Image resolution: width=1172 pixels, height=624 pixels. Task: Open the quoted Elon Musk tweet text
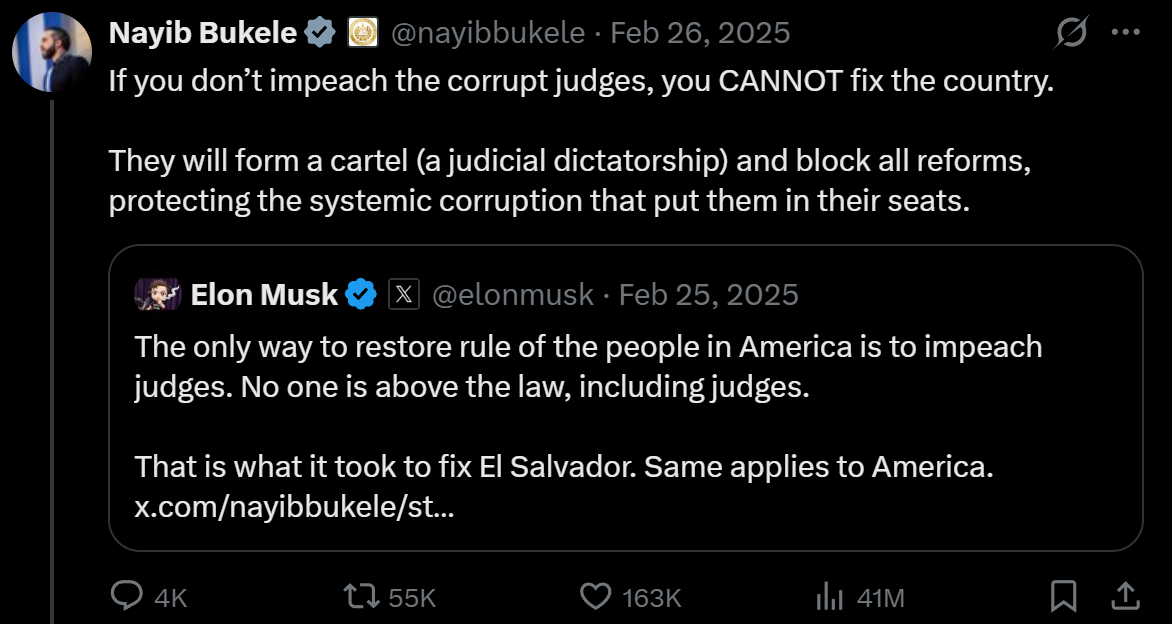coord(588,366)
